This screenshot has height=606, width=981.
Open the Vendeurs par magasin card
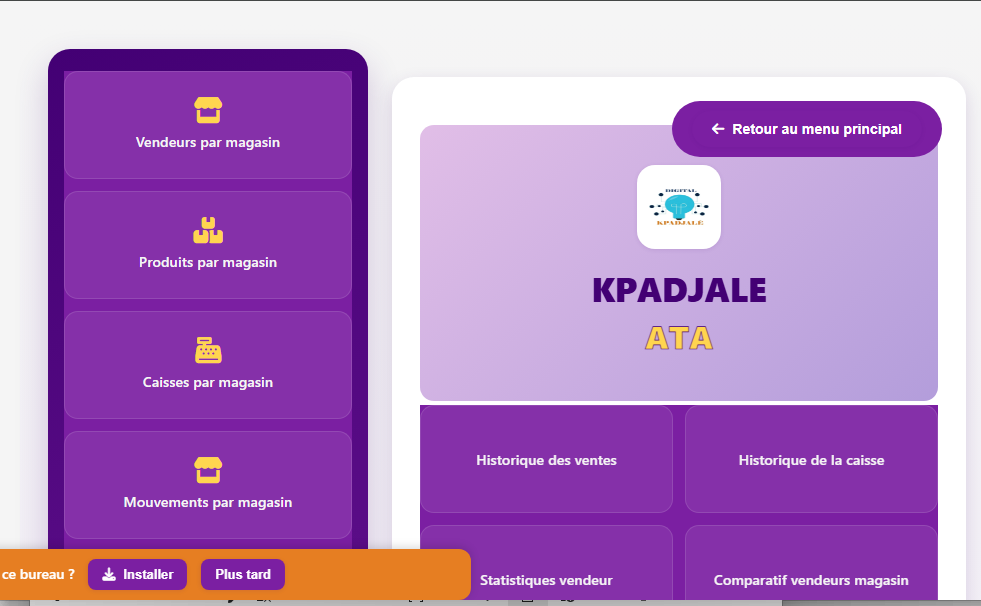click(208, 125)
